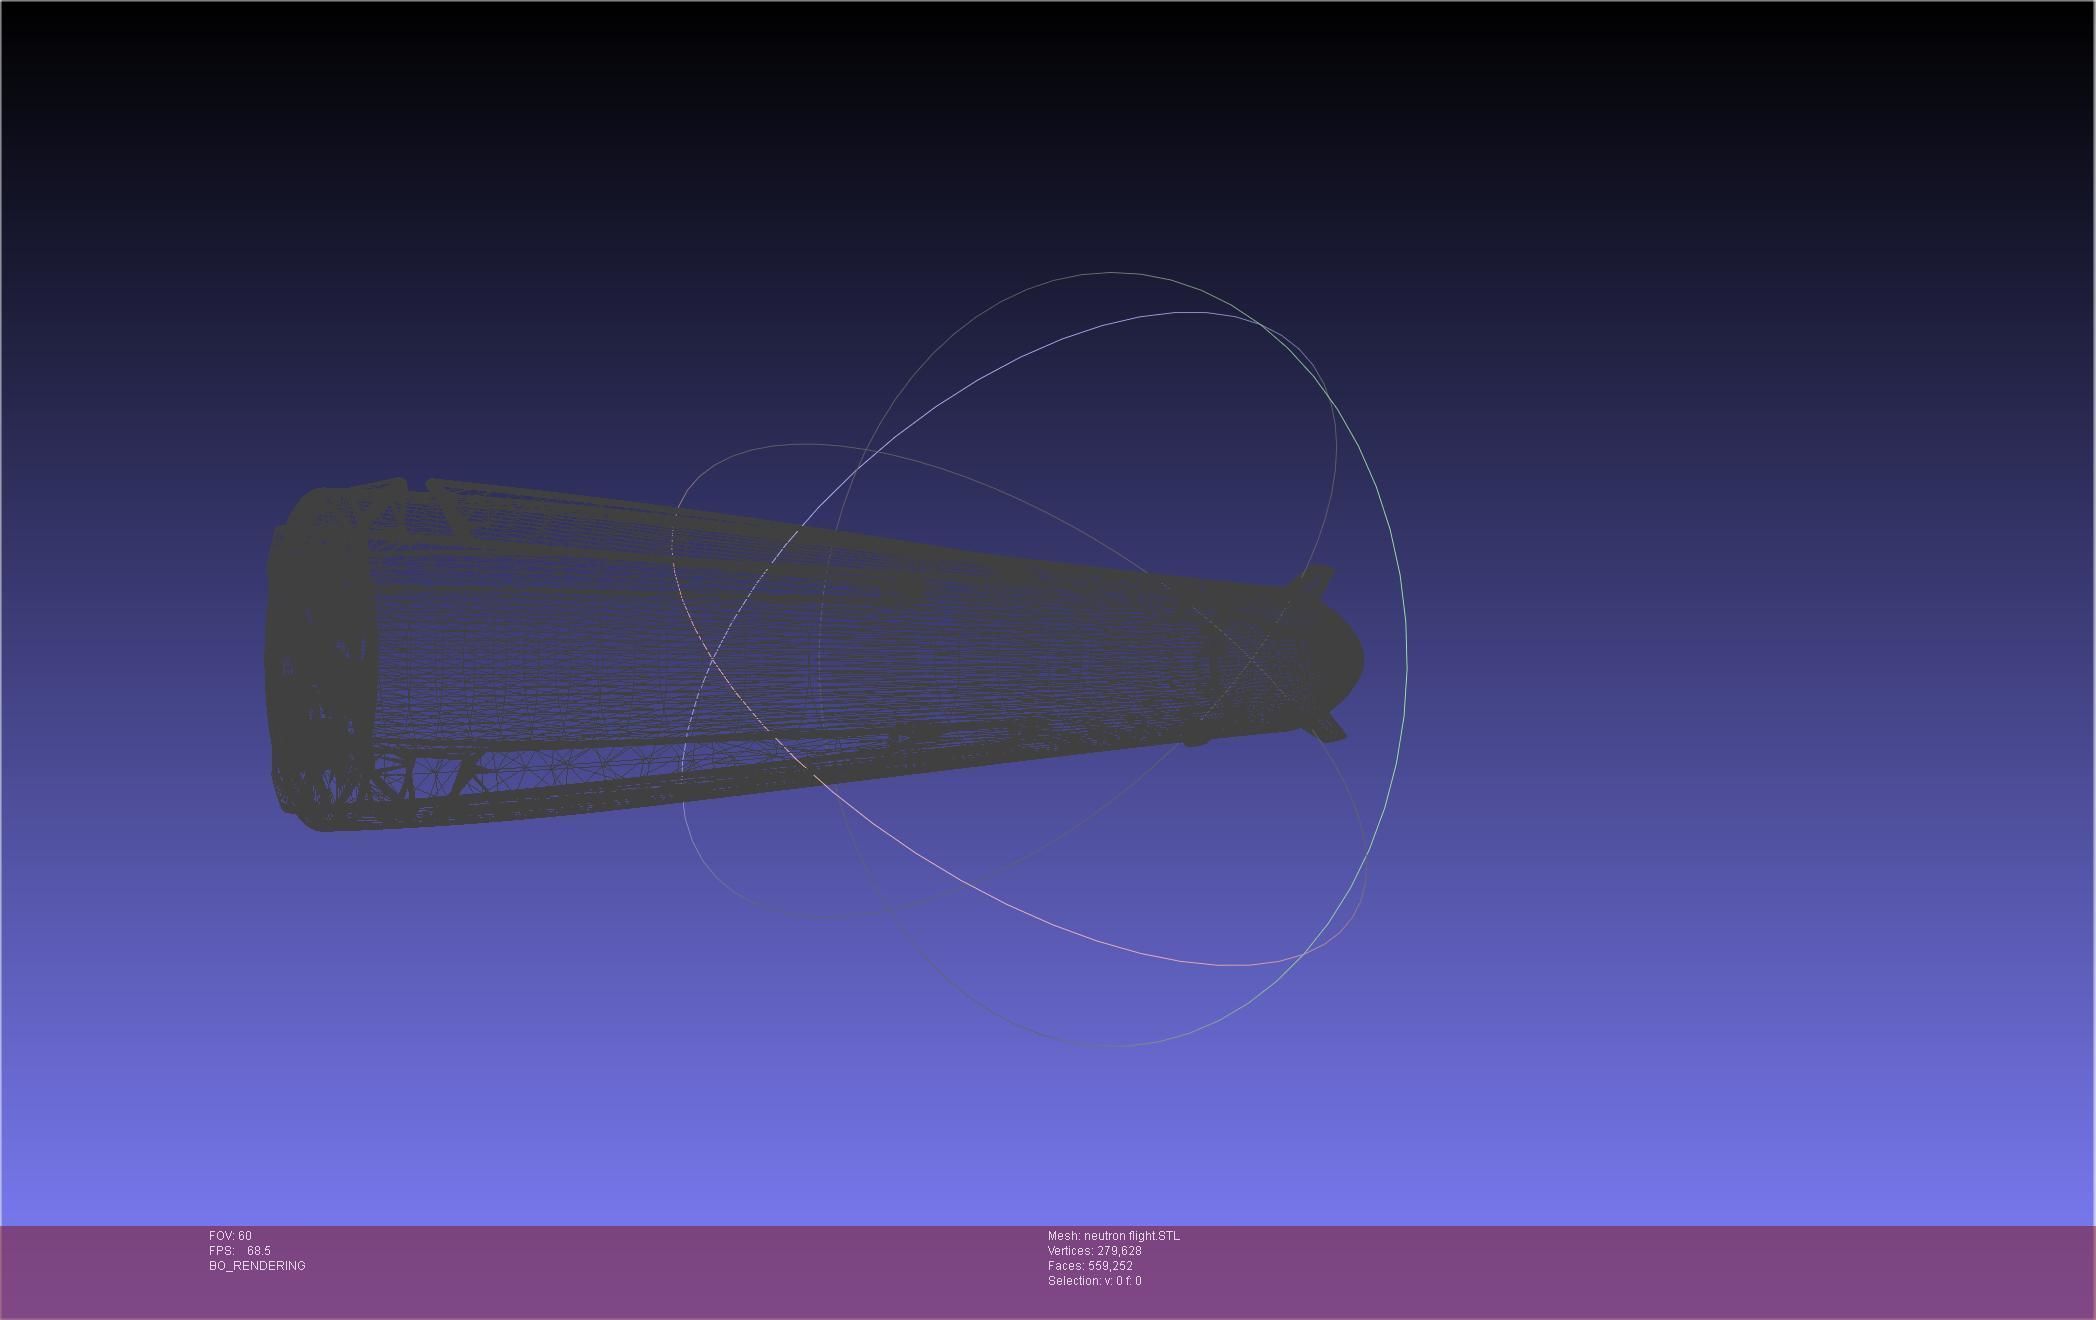Viewport: 2096px width, 1320px height.
Task: Click the Vertices: 279,628 entry
Action: [1094, 1251]
